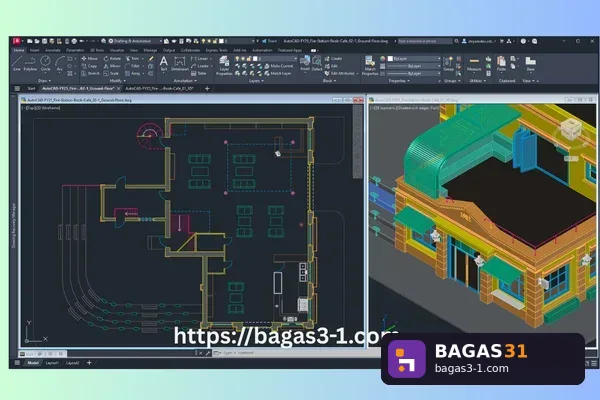
Task: Add a new drawing tab with plus
Action: pos(207,88)
